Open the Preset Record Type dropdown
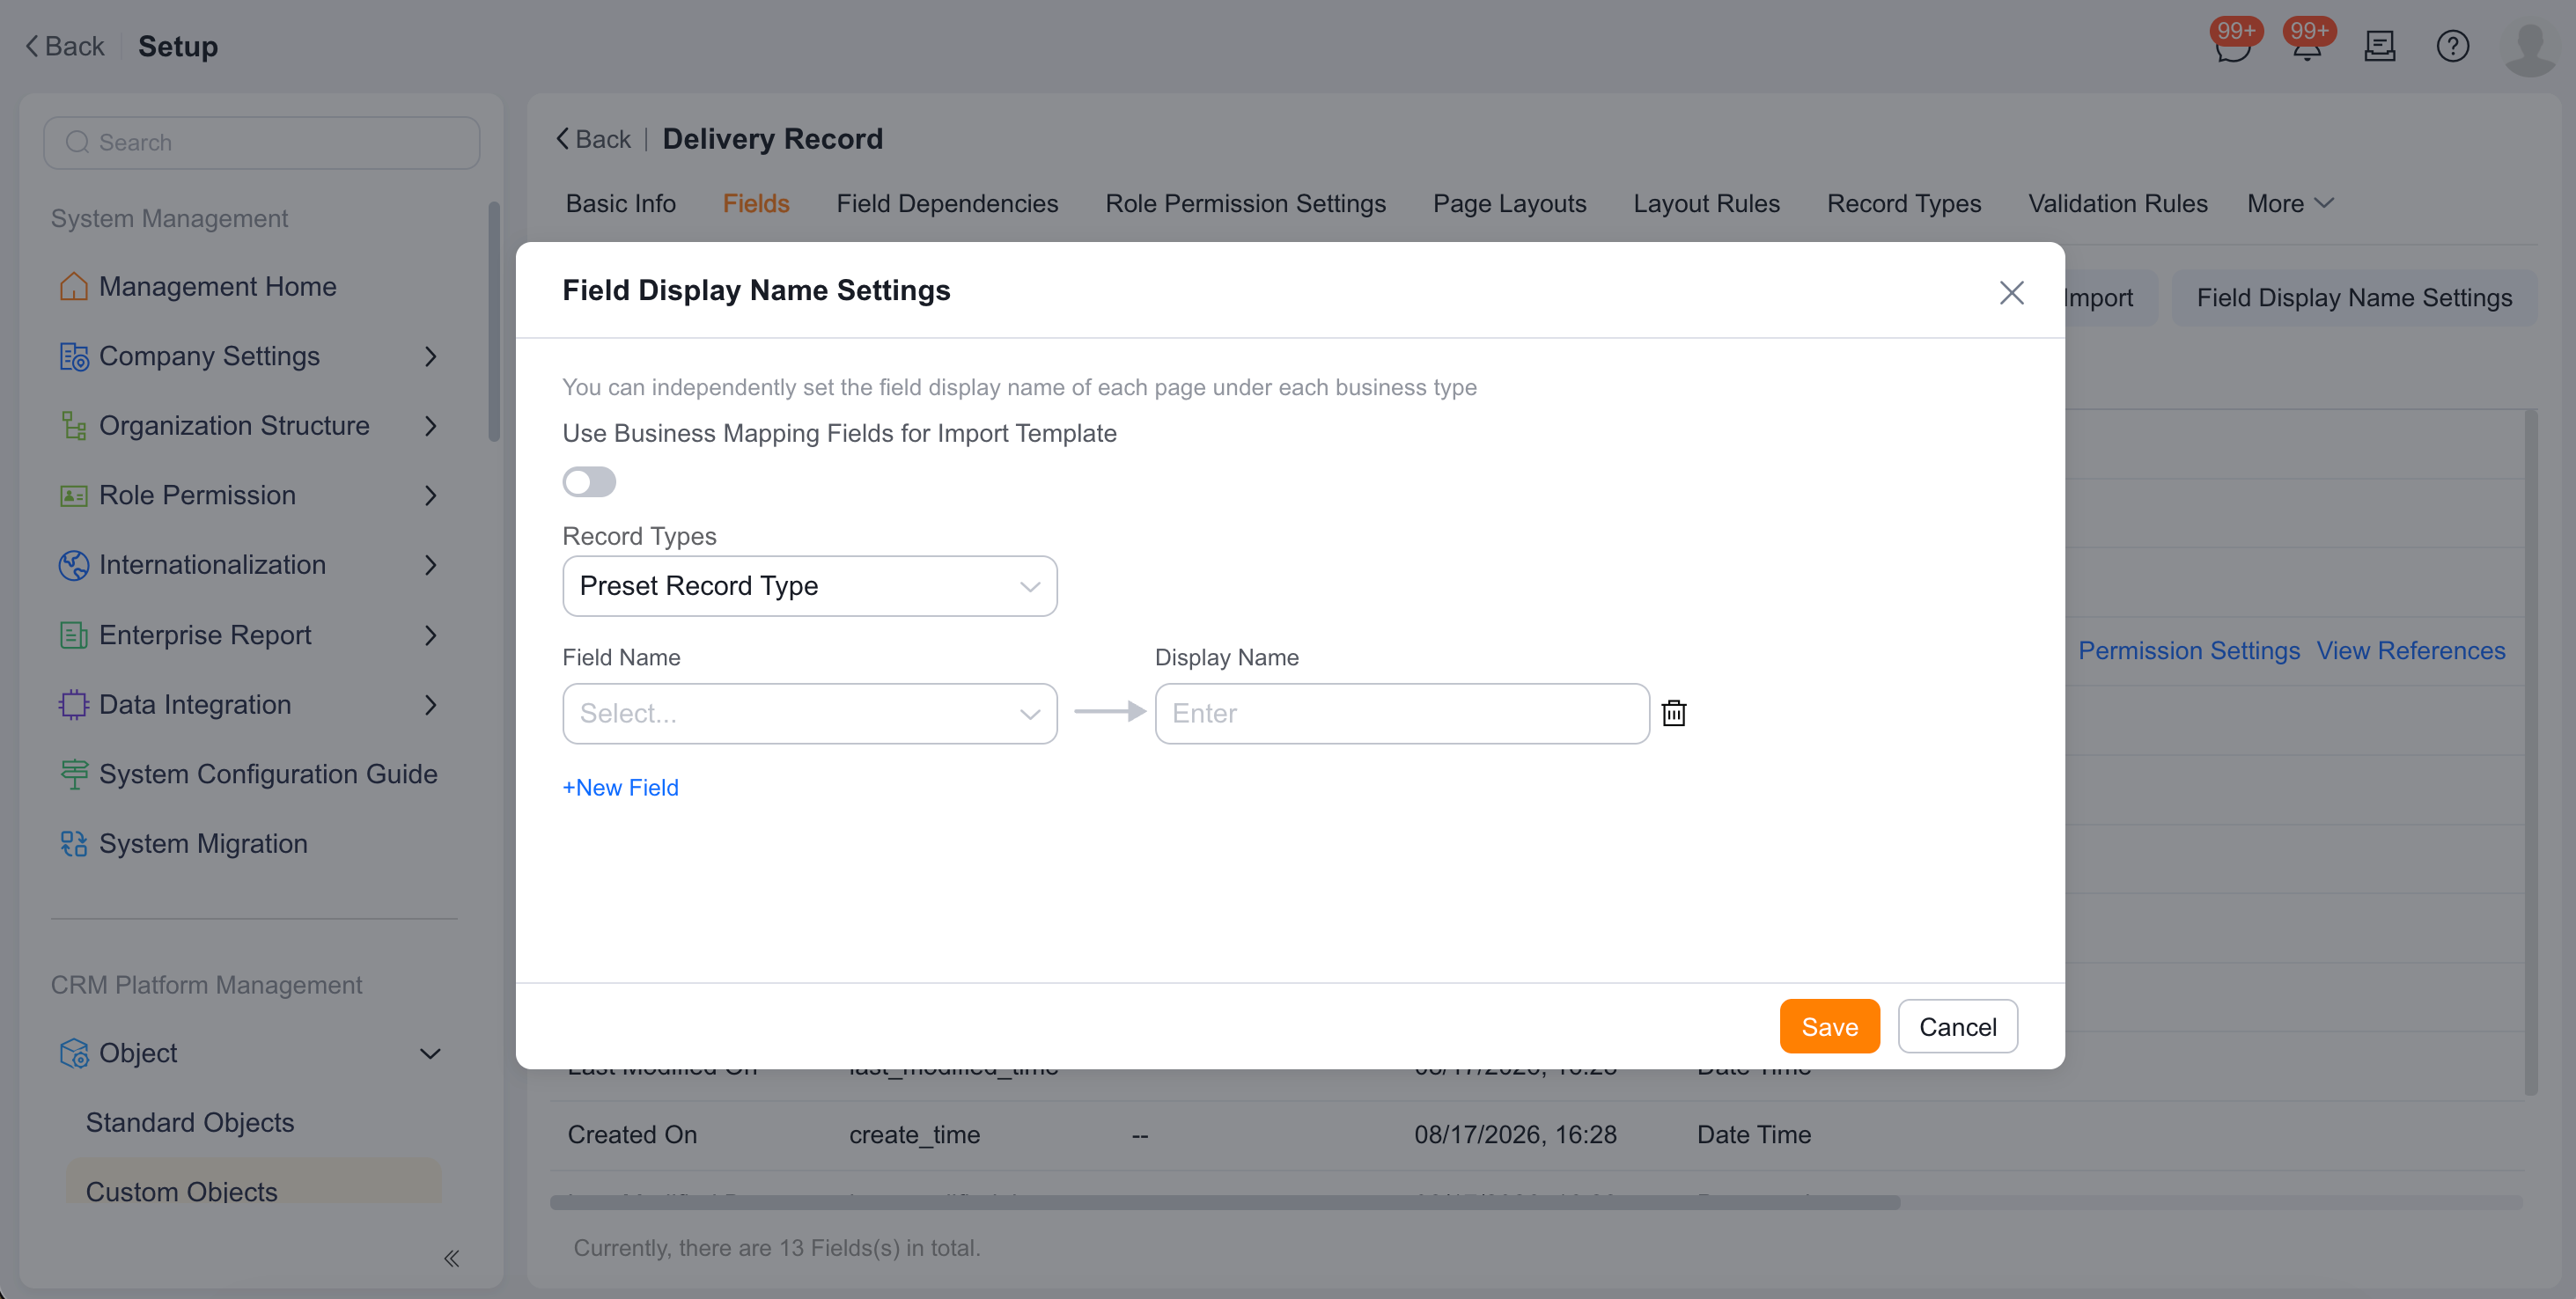Screen dimensions: 2576x1299 point(809,586)
